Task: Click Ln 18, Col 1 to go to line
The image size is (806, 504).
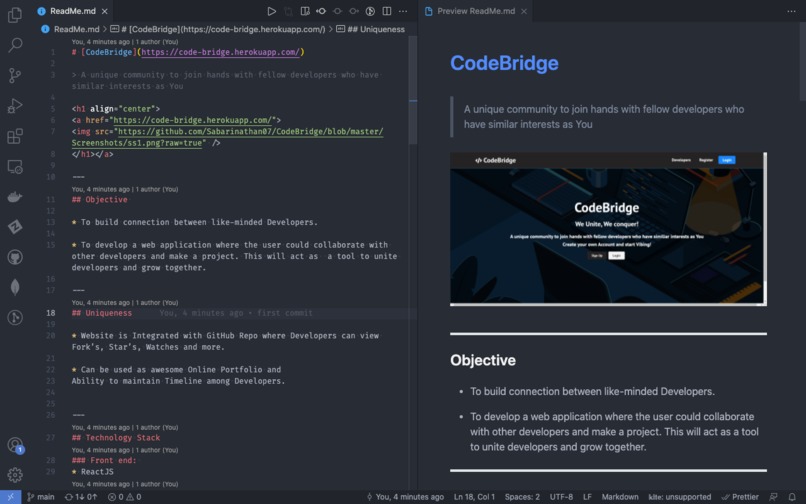Action: 474,497
